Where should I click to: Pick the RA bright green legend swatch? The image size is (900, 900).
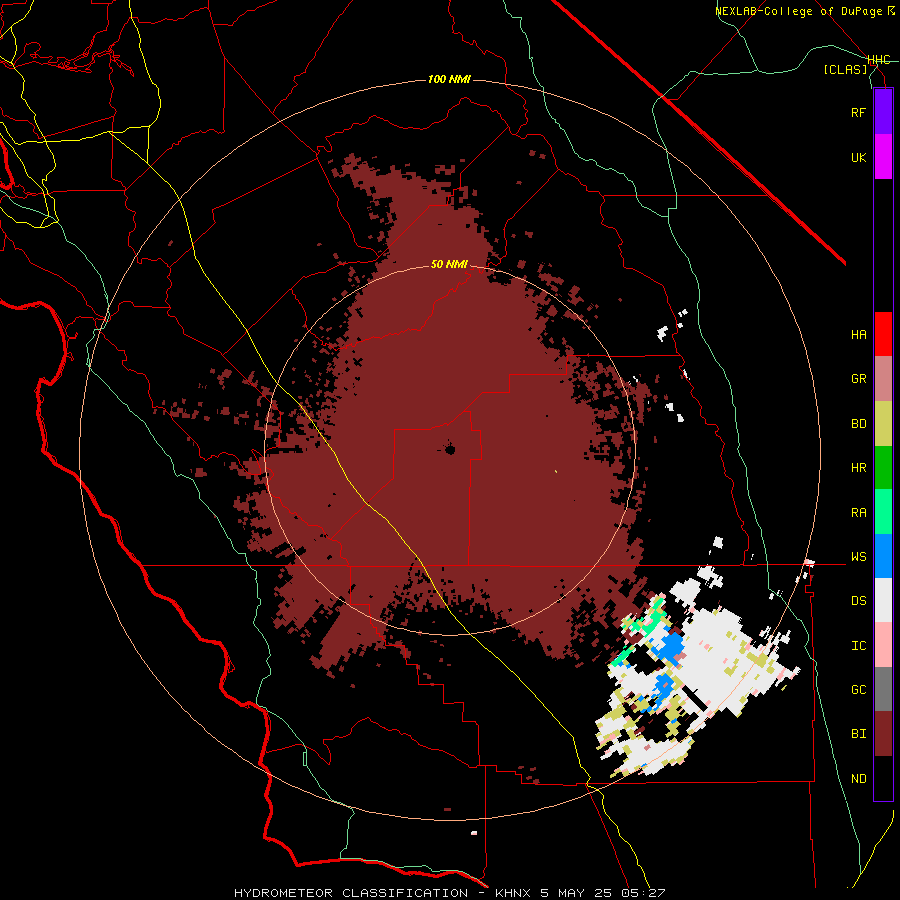(x=883, y=512)
